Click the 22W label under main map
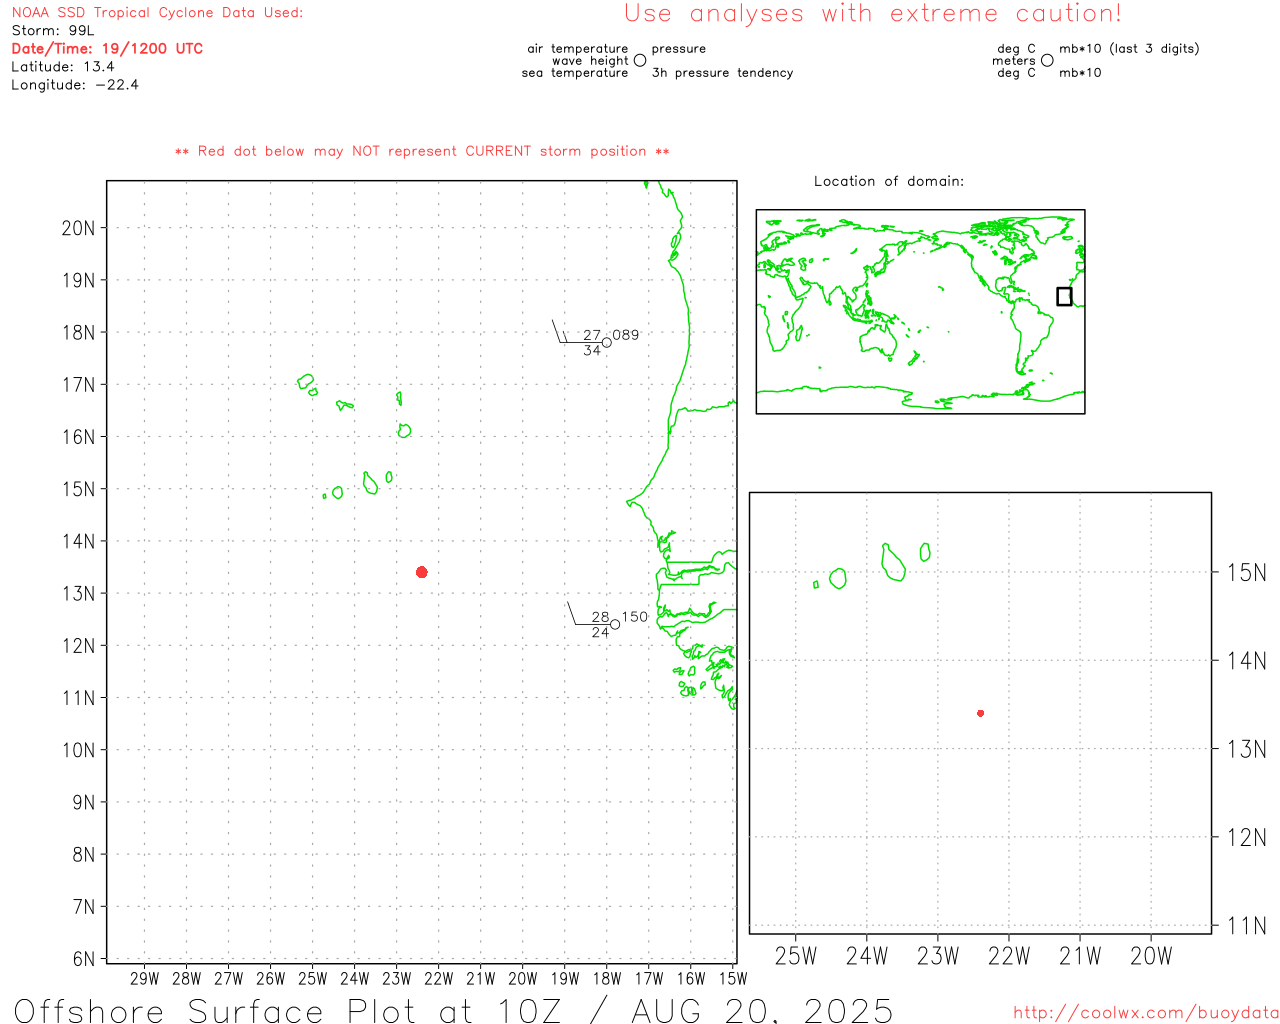 click(439, 979)
